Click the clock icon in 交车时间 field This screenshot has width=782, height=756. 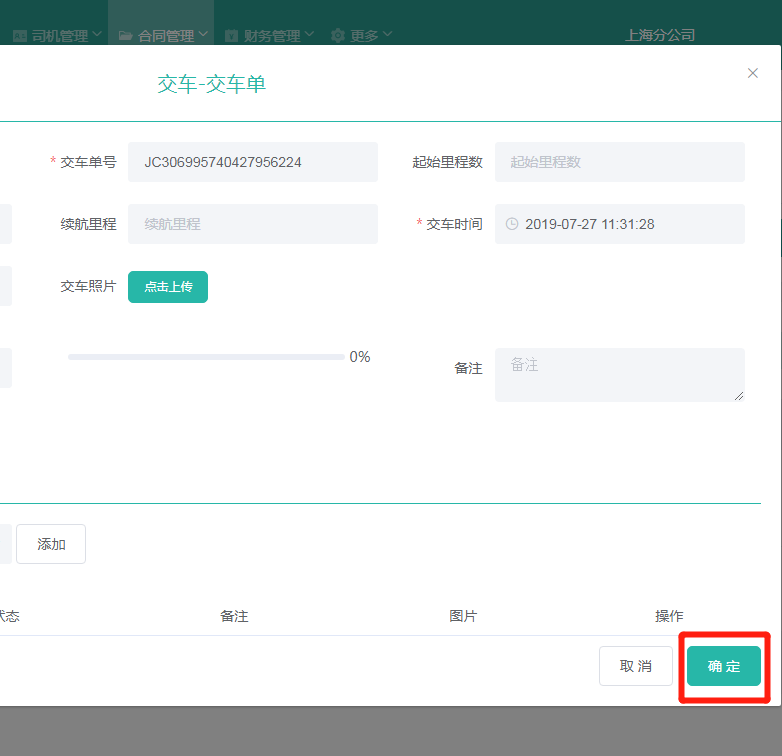pos(512,224)
